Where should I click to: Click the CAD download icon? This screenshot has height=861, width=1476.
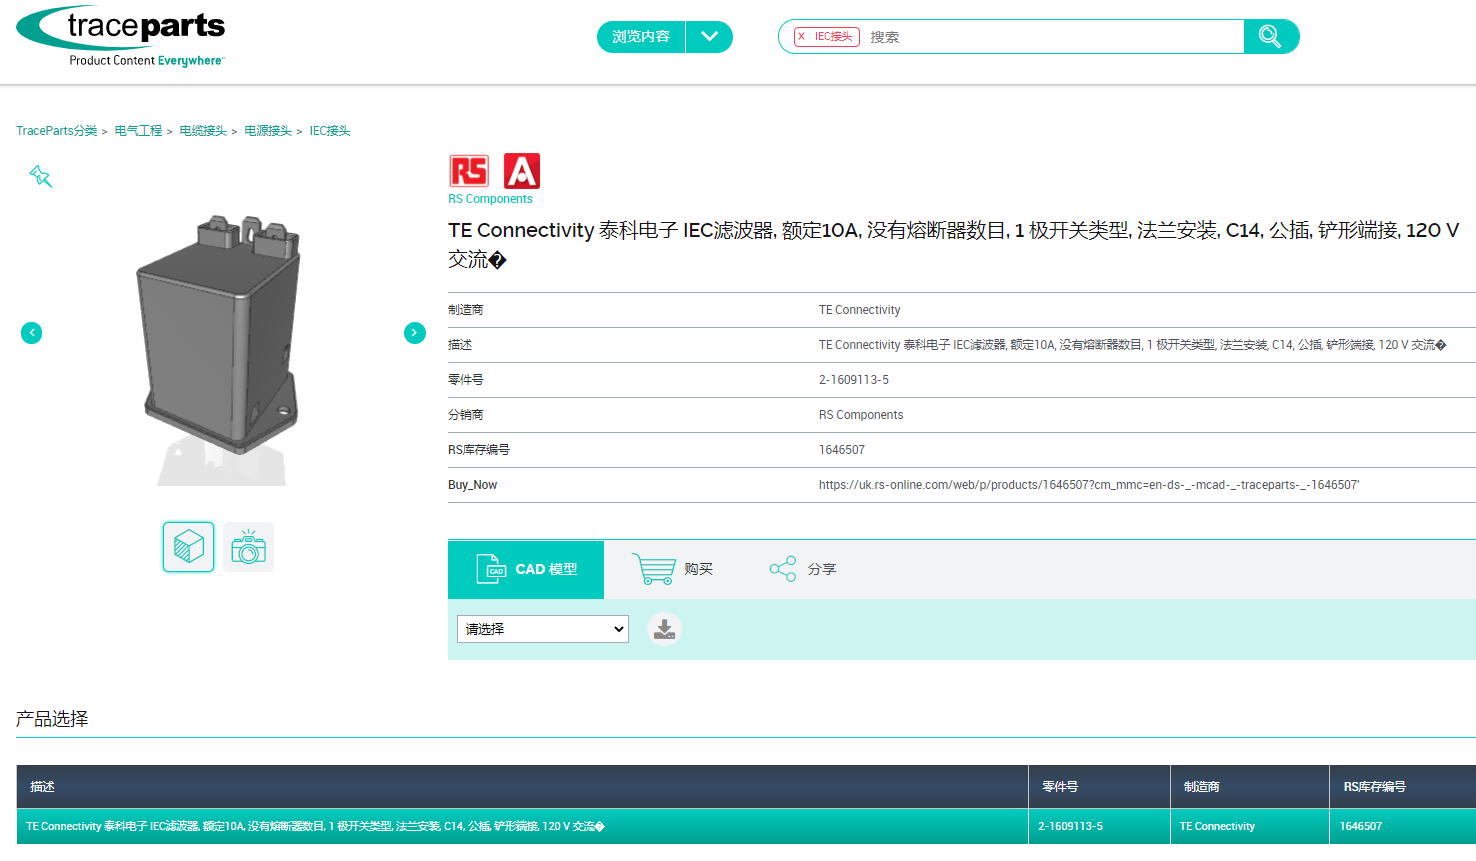(664, 629)
